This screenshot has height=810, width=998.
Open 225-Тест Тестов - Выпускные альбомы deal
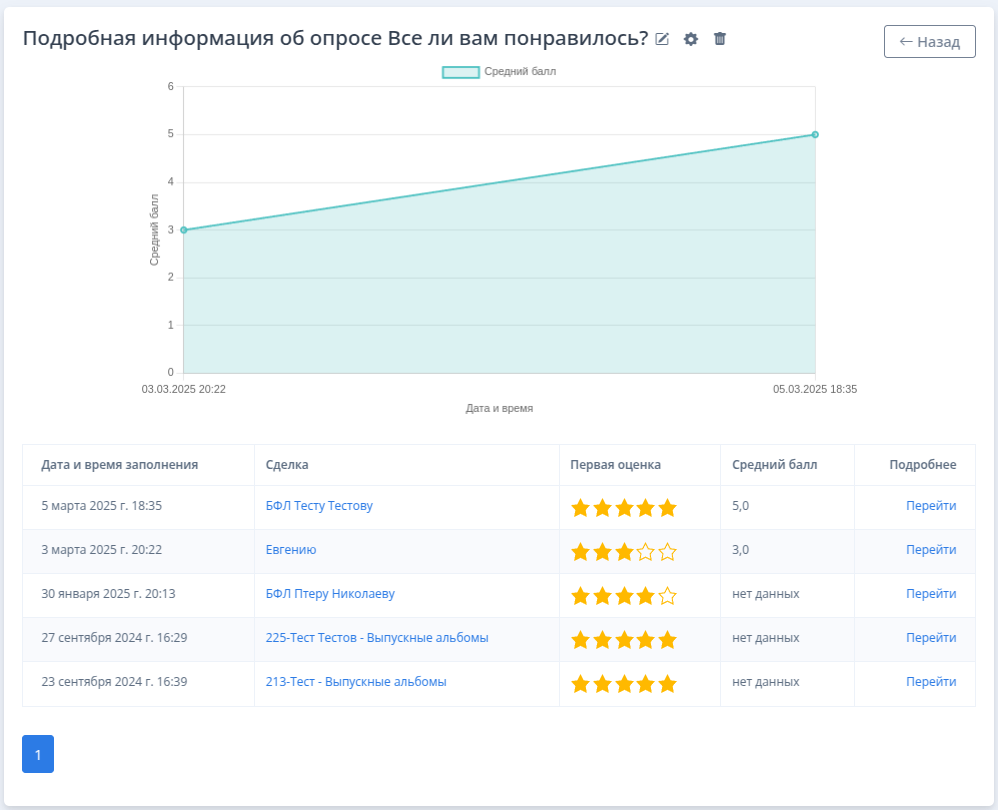(377, 638)
